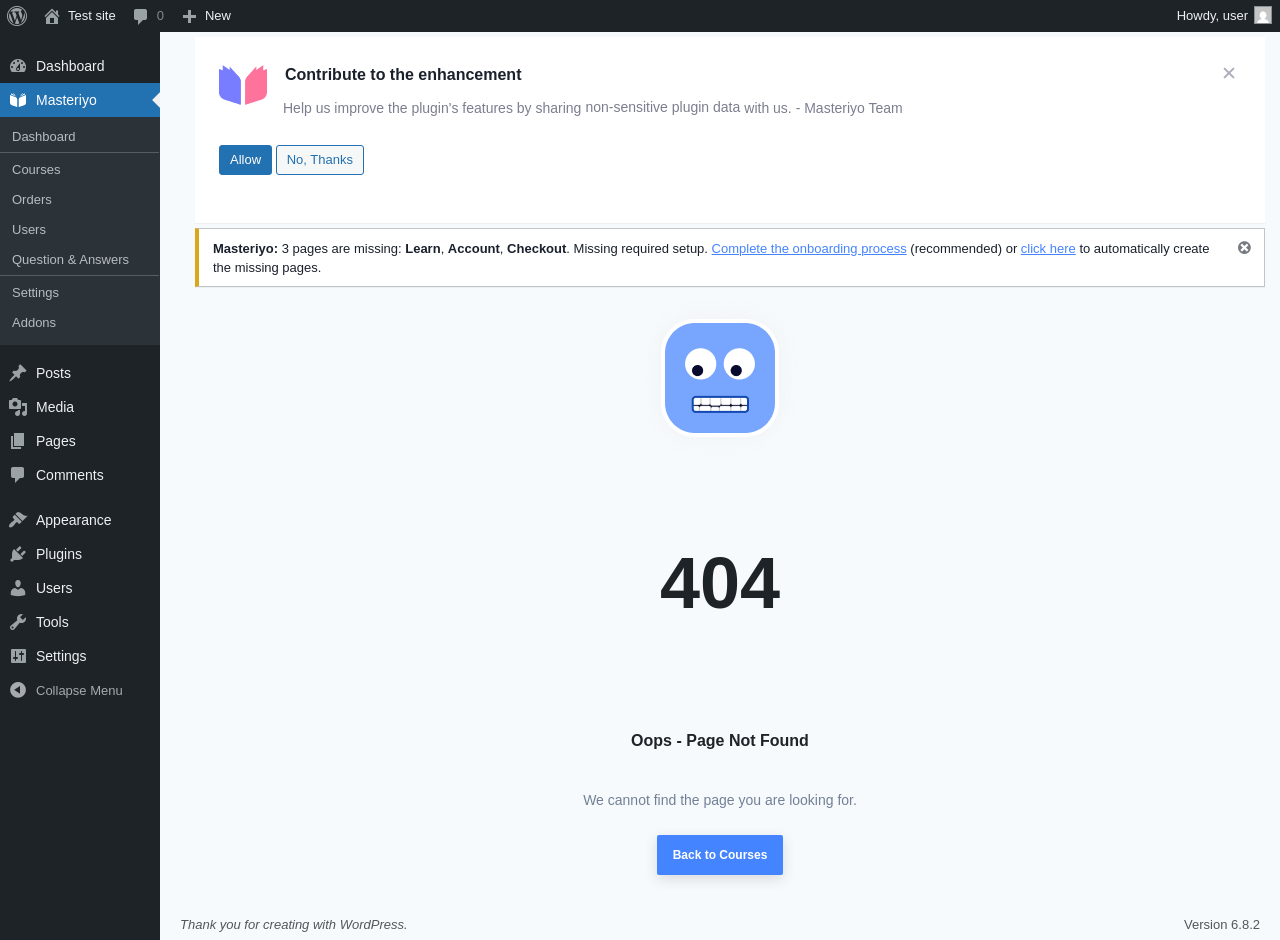Click the WordPress logo in admin bar

[x=17, y=16]
